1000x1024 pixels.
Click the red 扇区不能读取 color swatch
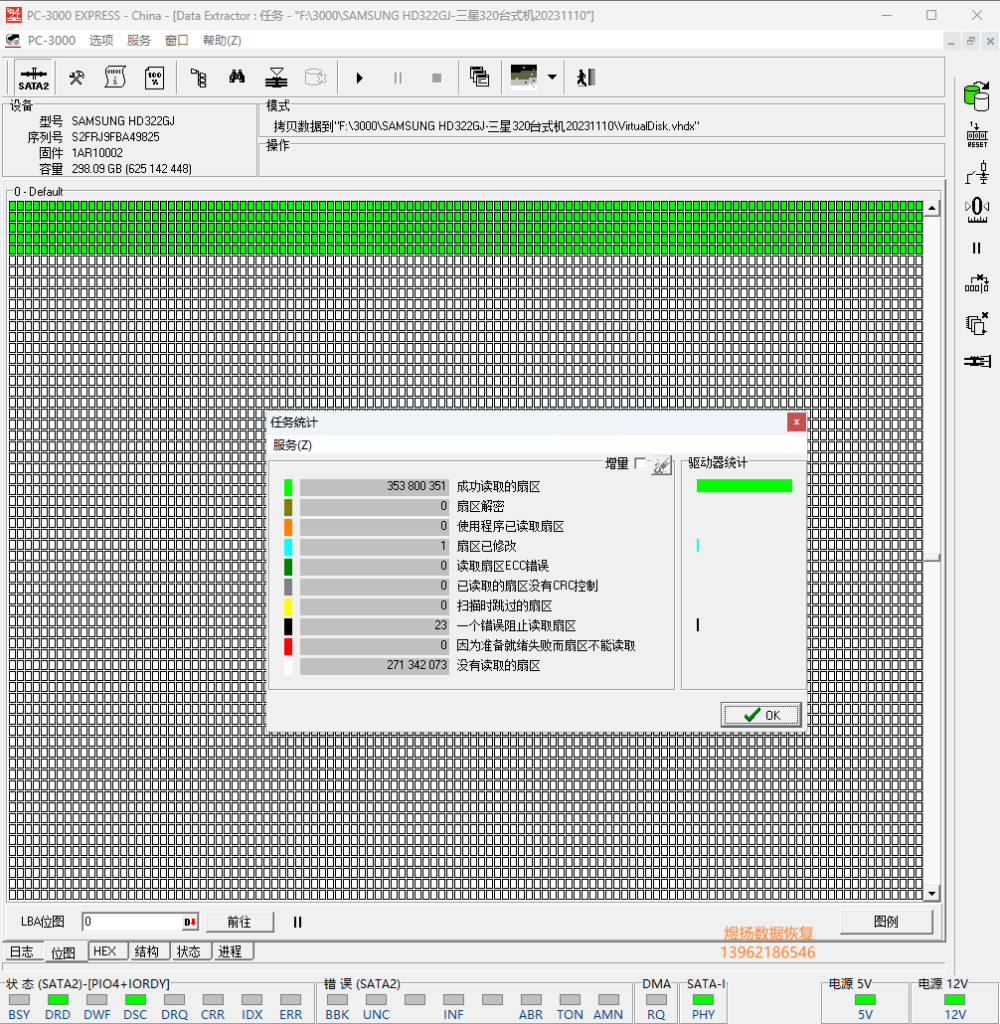click(x=288, y=646)
